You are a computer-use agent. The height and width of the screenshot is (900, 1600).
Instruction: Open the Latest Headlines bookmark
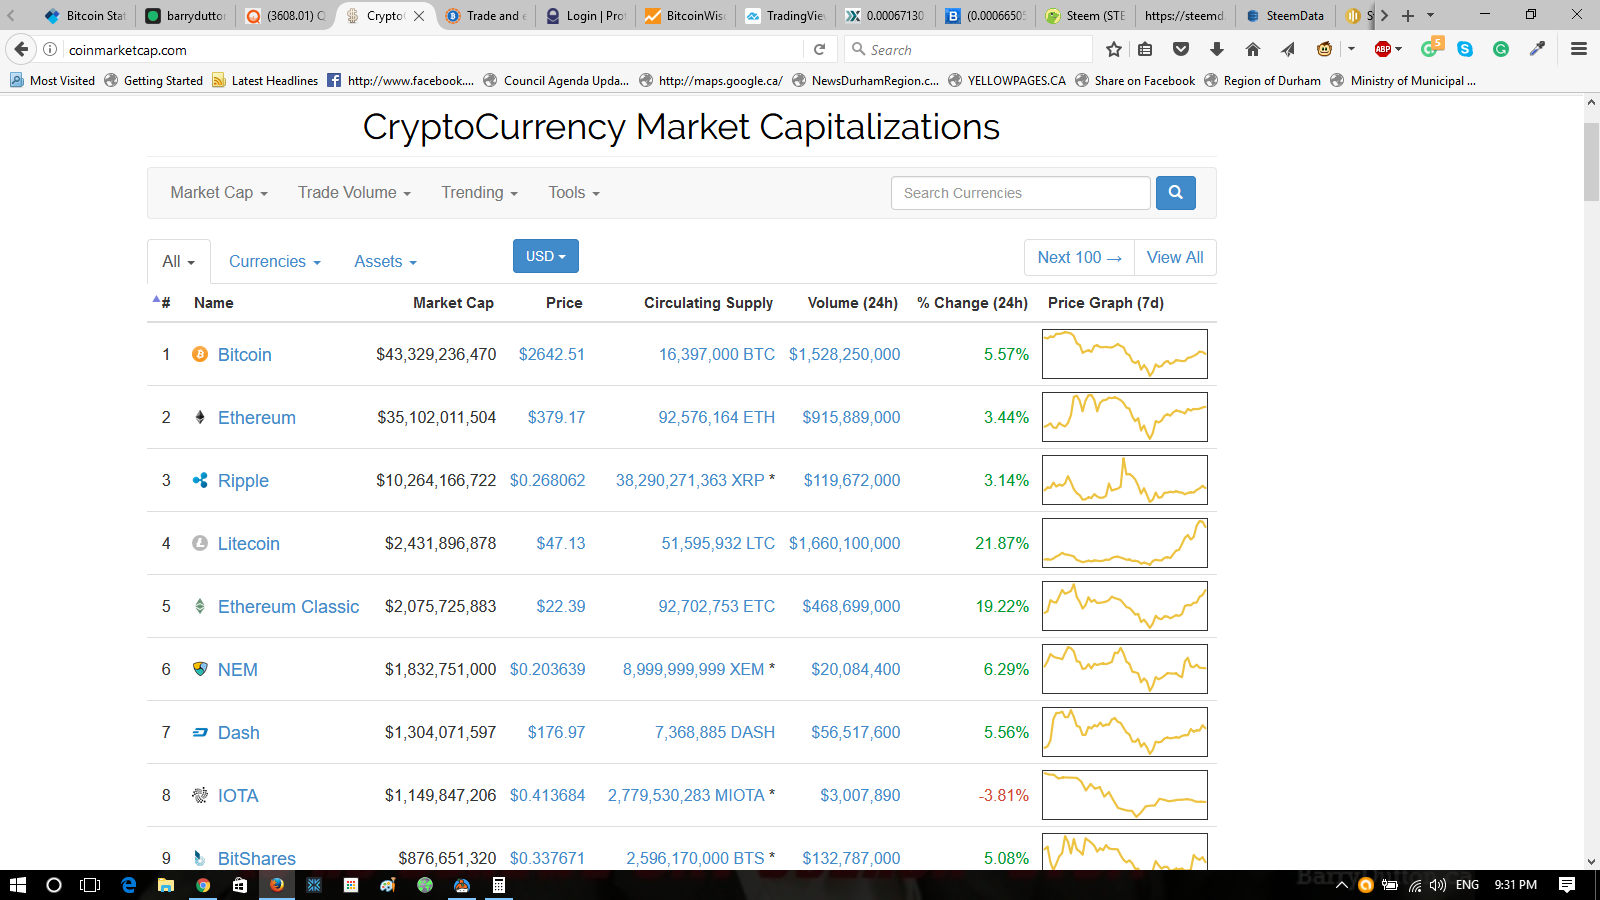(x=265, y=81)
